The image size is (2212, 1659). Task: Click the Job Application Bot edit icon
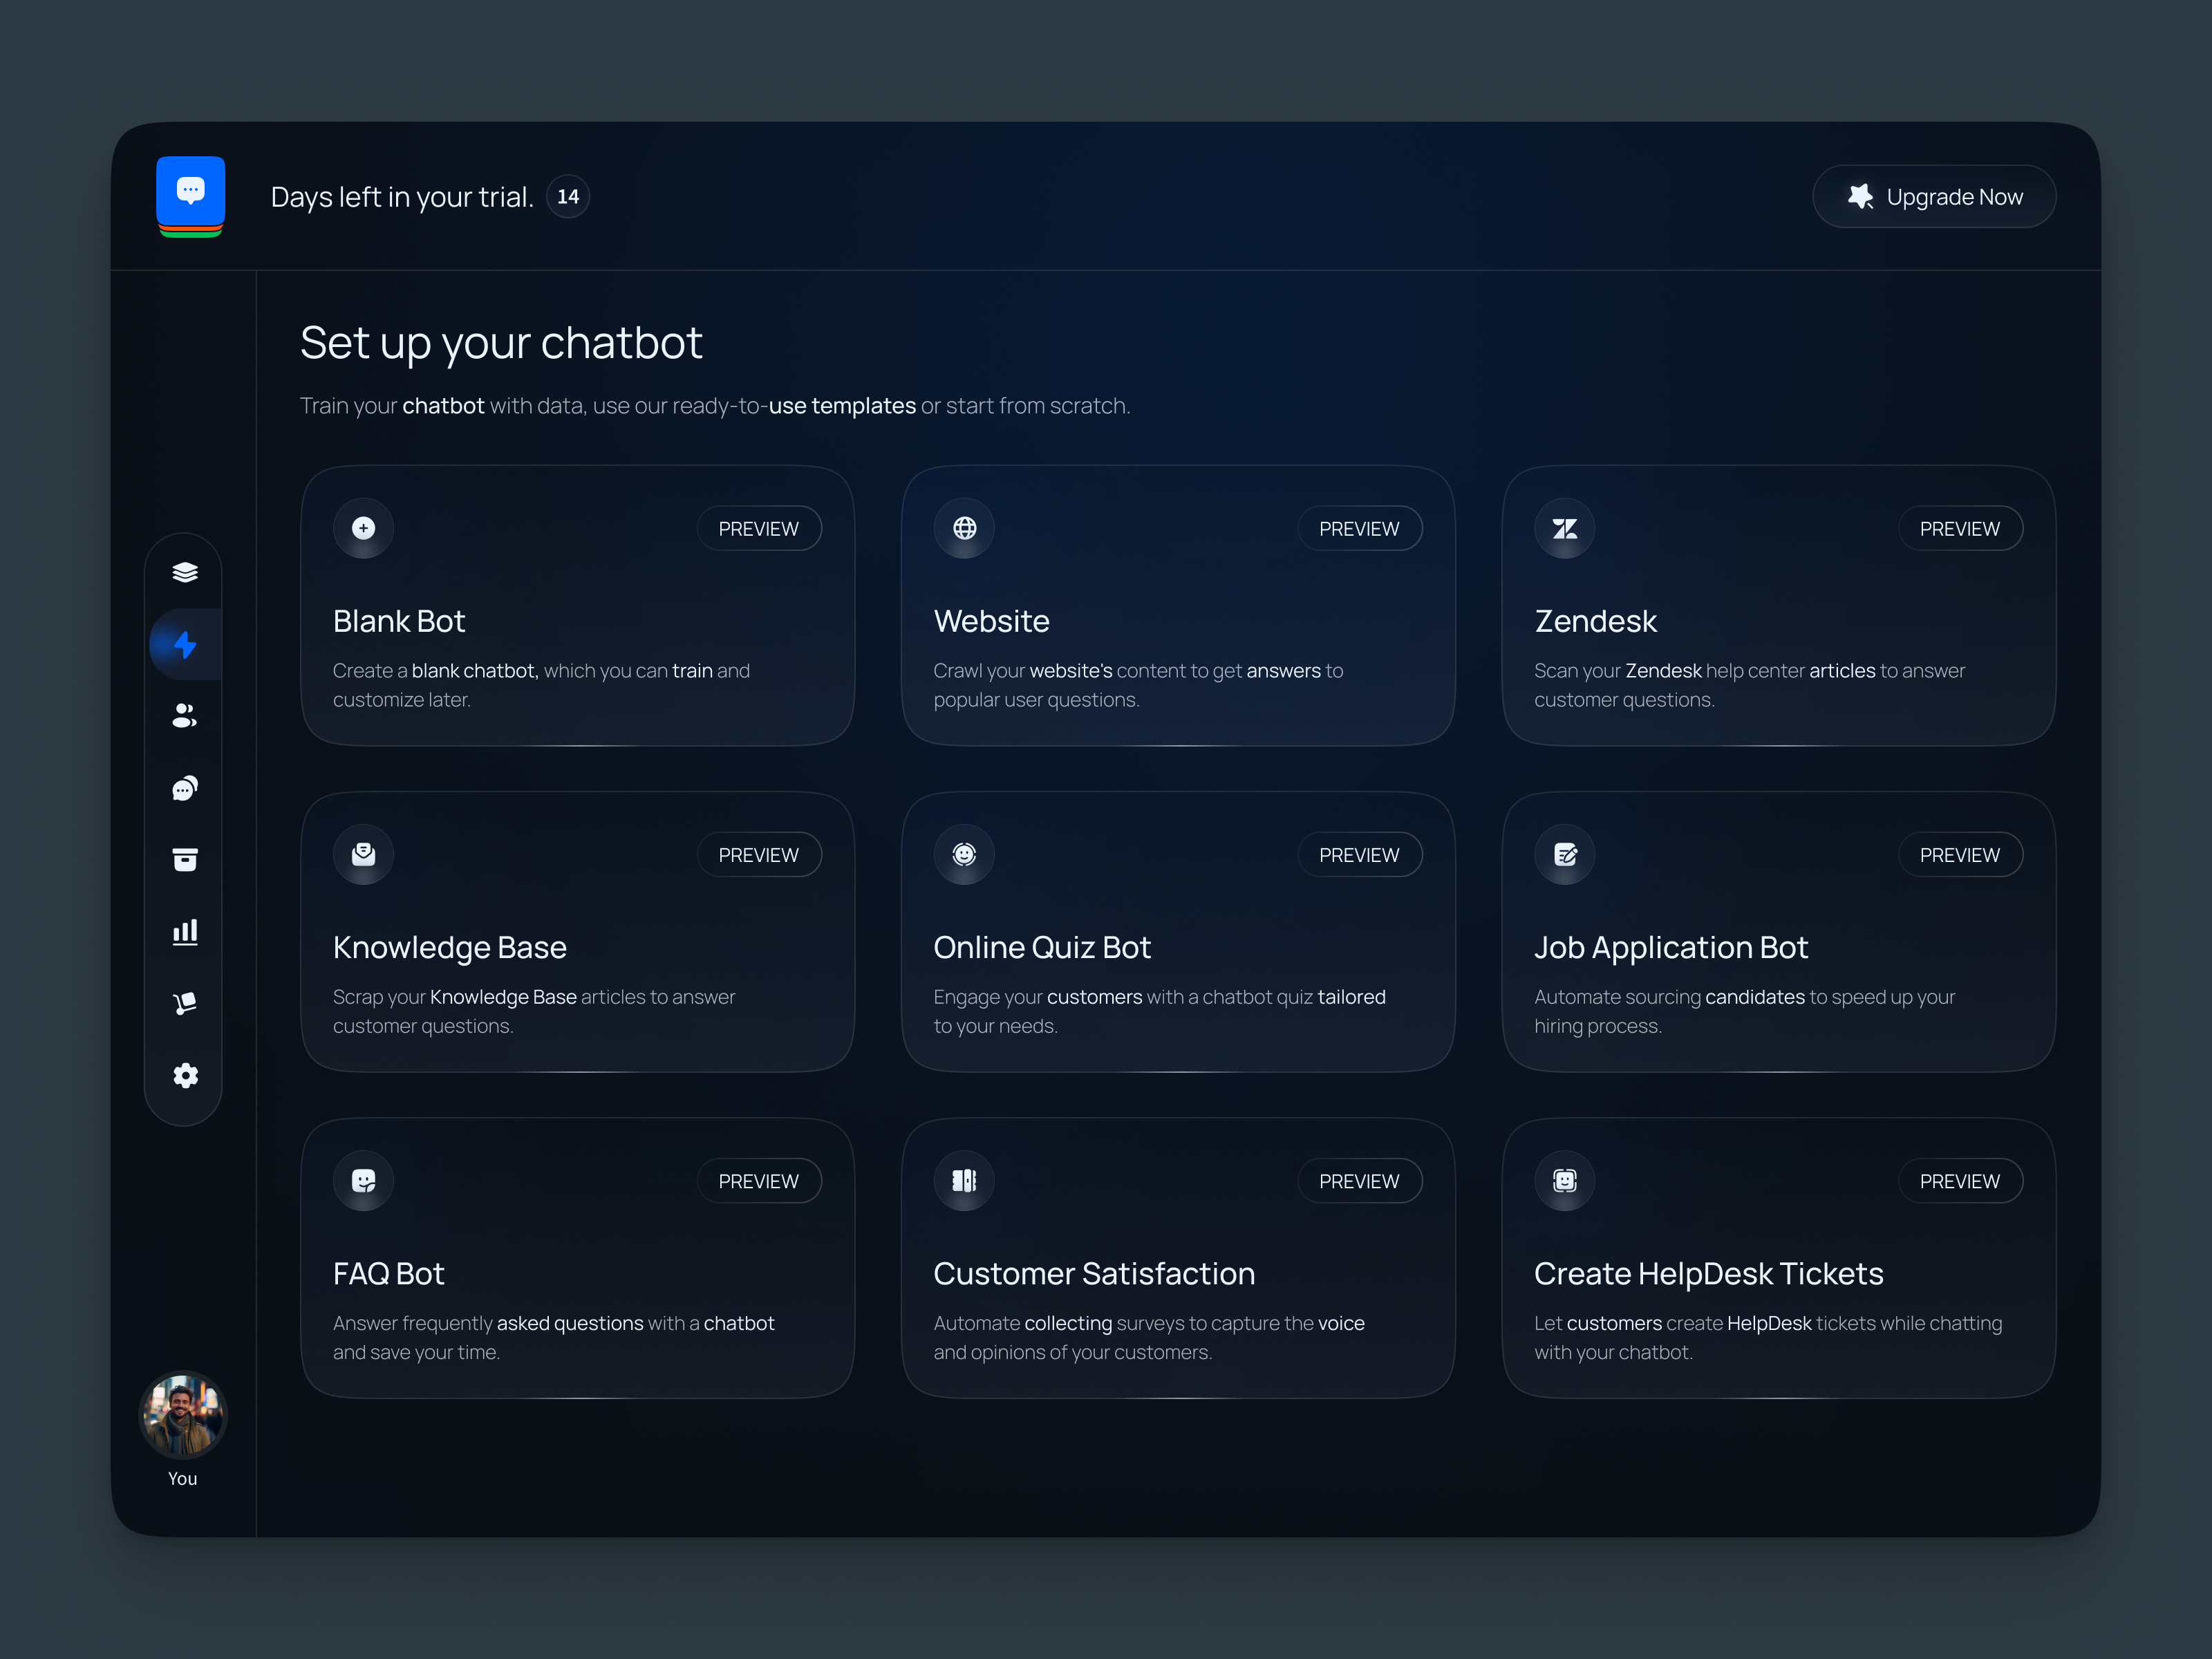pyautogui.click(x=1565, y=854)
